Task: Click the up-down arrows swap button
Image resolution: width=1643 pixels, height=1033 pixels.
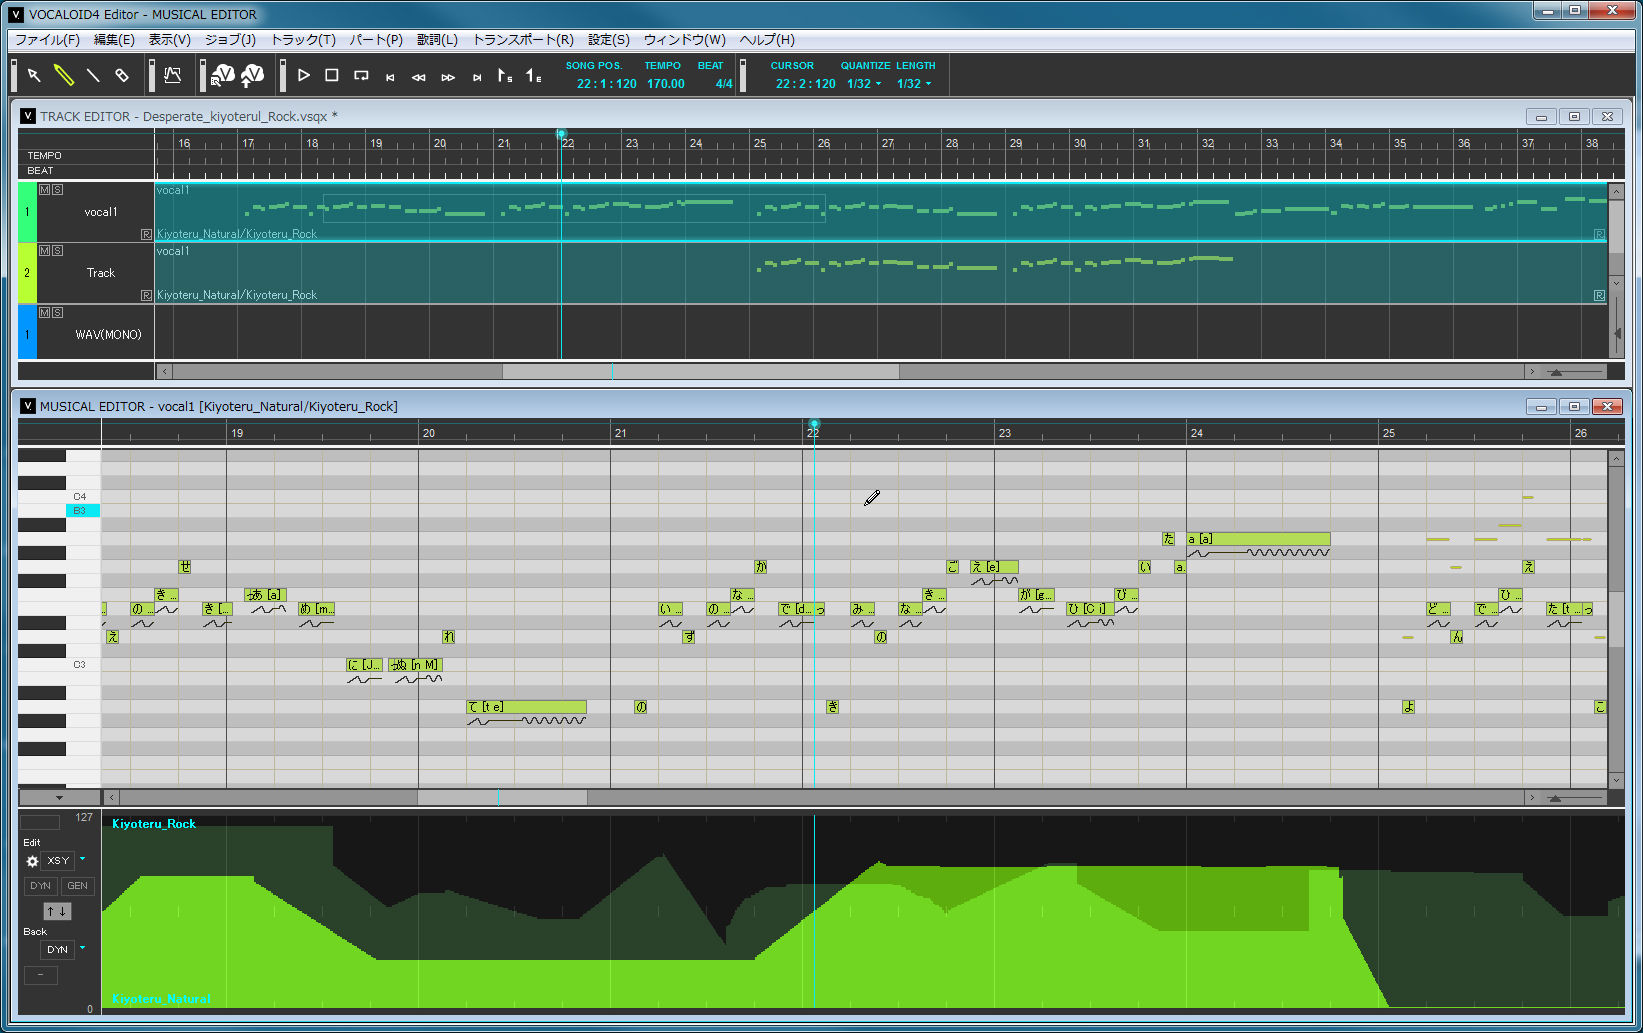Action: (57, 911)
